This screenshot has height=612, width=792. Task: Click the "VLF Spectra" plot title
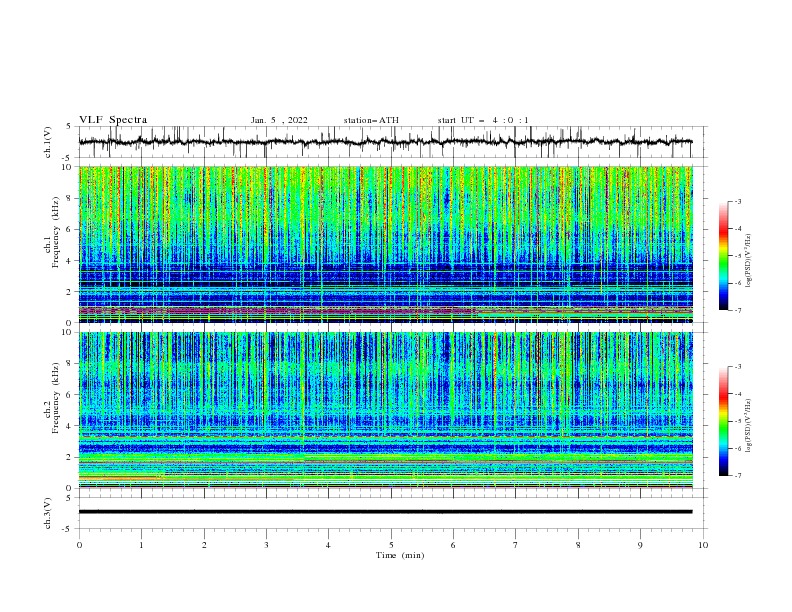pyautogui.click(x=113, y=120)
